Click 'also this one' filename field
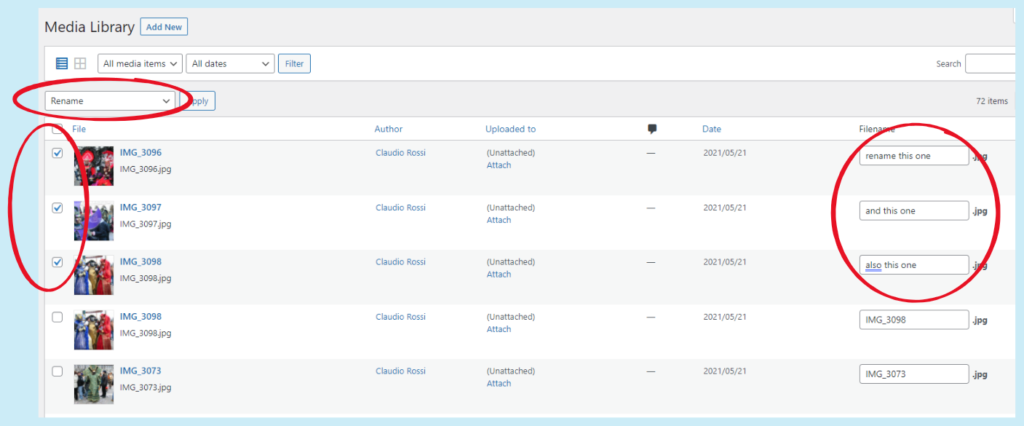Screen dimensions: 1024x426 pos(914,265)
